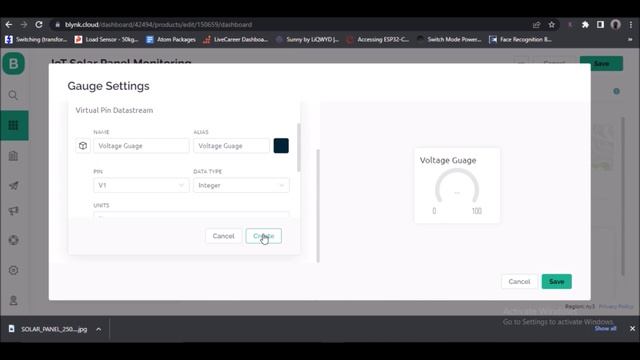Screen dimensions: 640x360
Task: Open the Chrome three-dot menu
Action: (631, 25)
